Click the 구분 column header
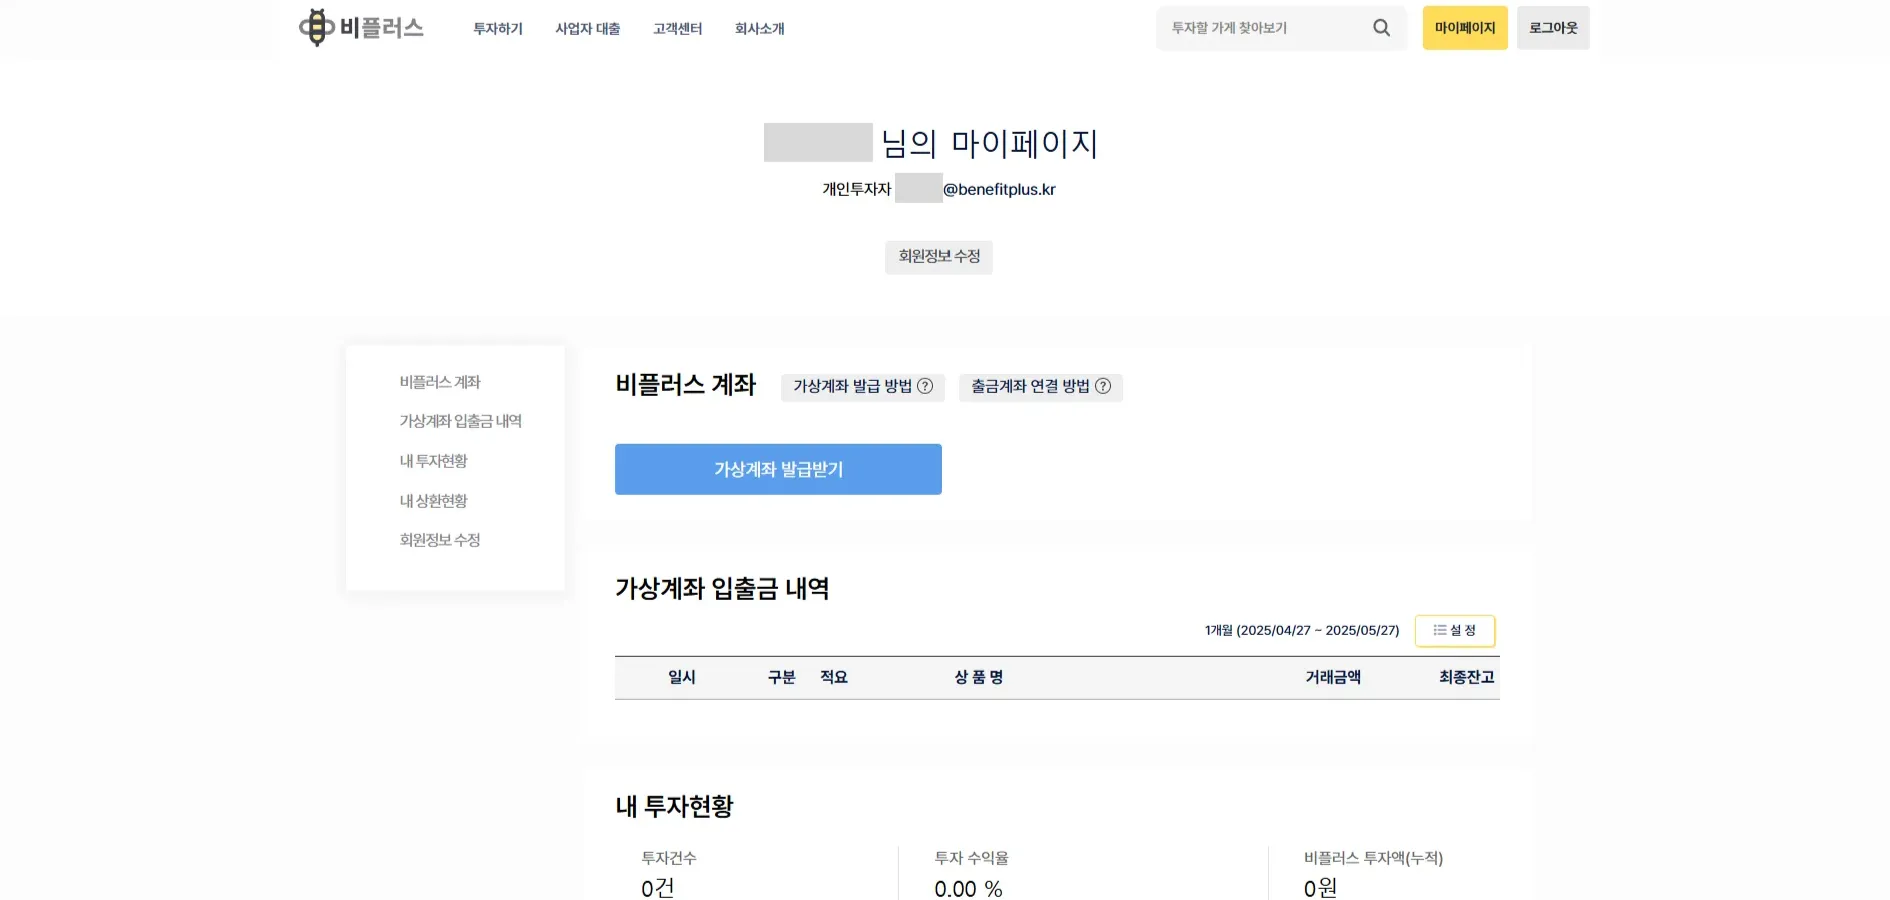Image resolution: width=1890 pixels, height=900 pixels. tap(781, 677)
